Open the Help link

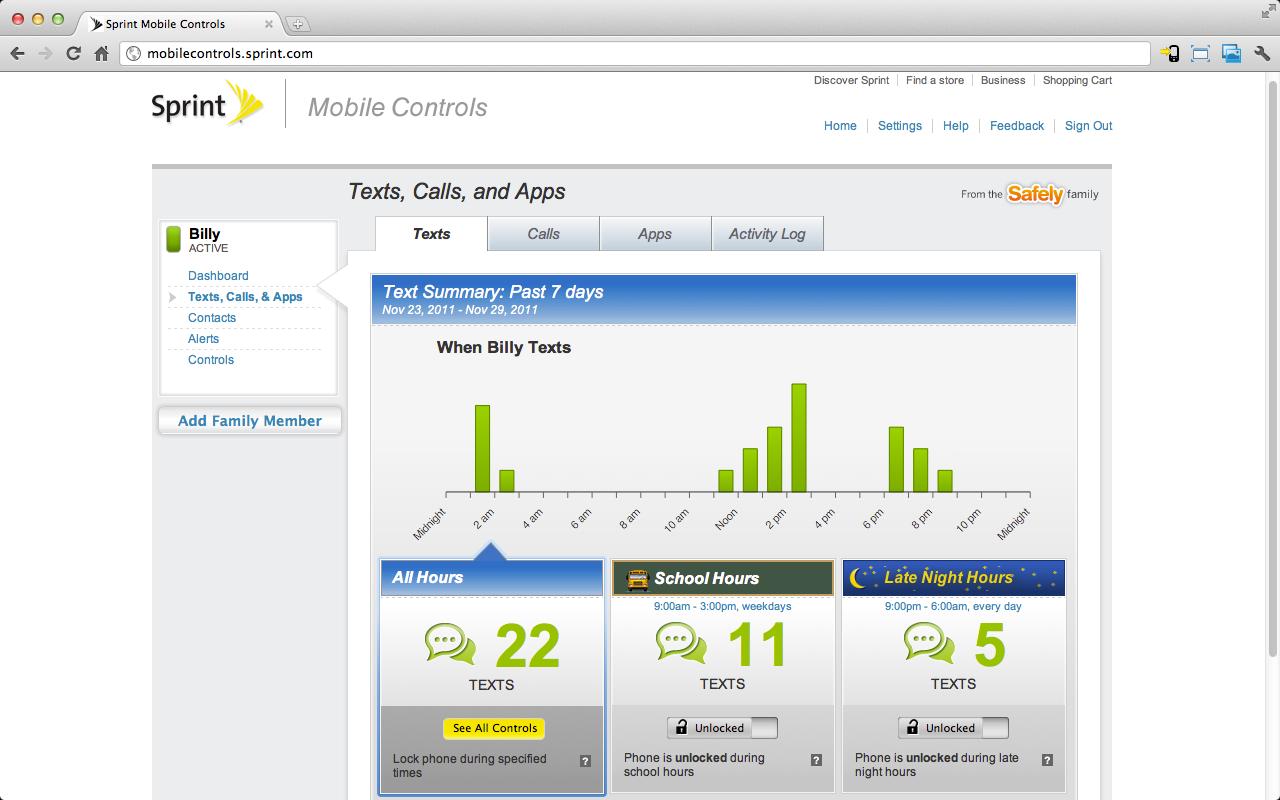coord(956,126)
